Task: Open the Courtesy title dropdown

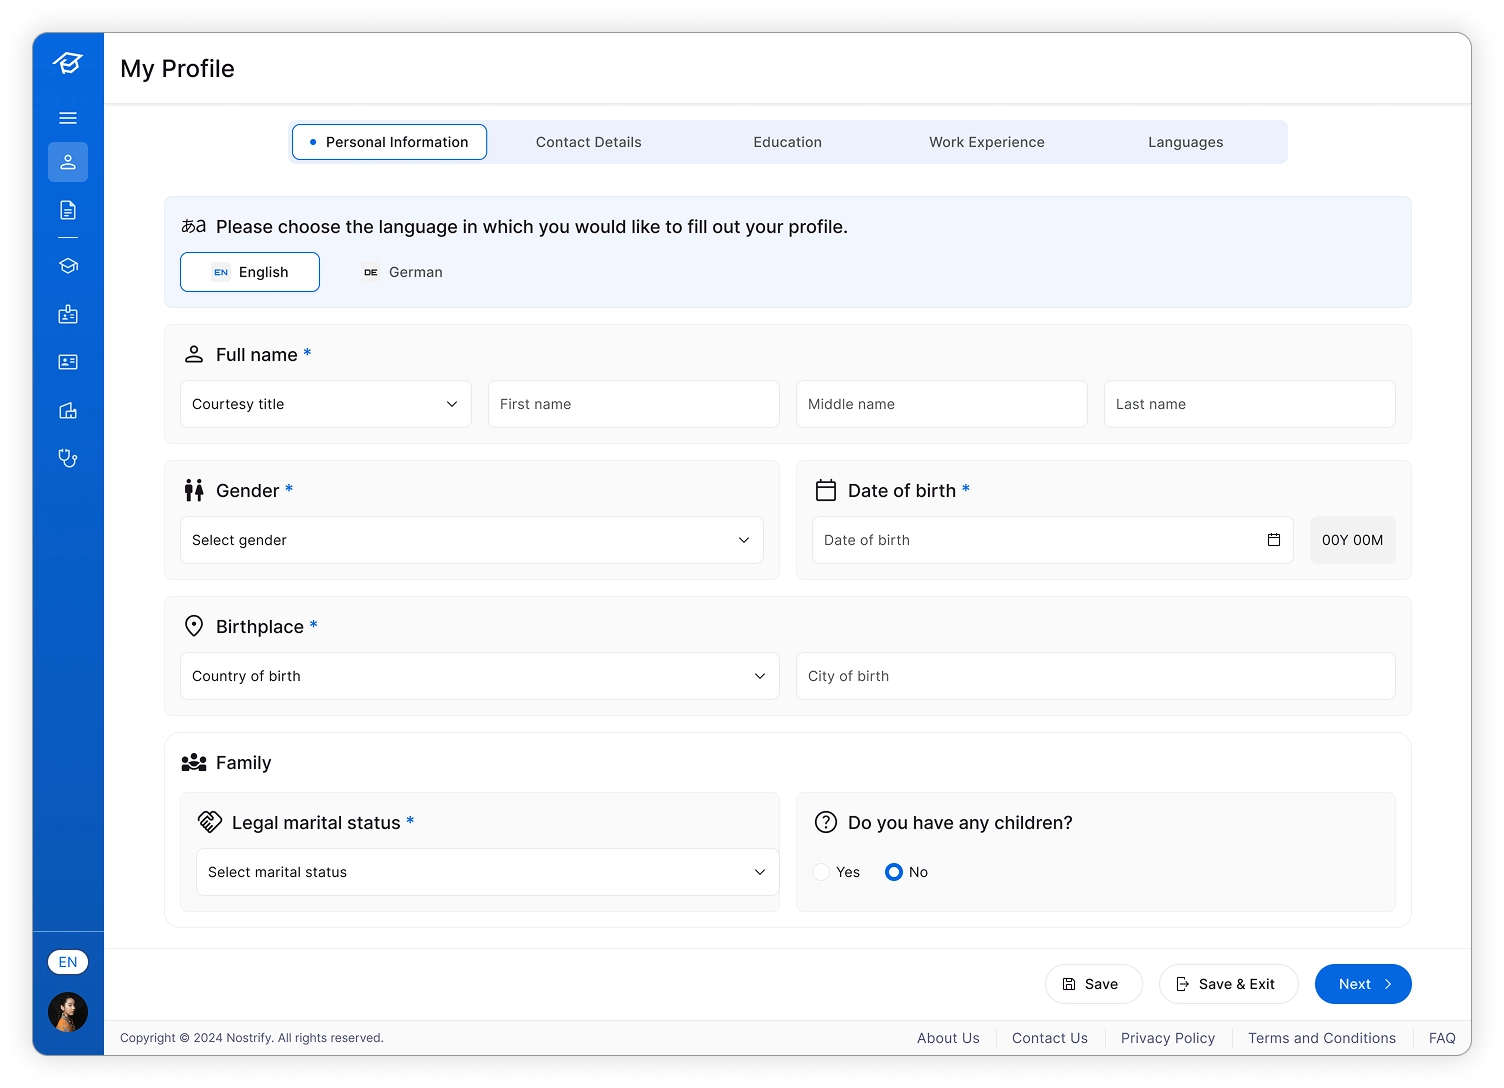Action: tap(326, 404)
